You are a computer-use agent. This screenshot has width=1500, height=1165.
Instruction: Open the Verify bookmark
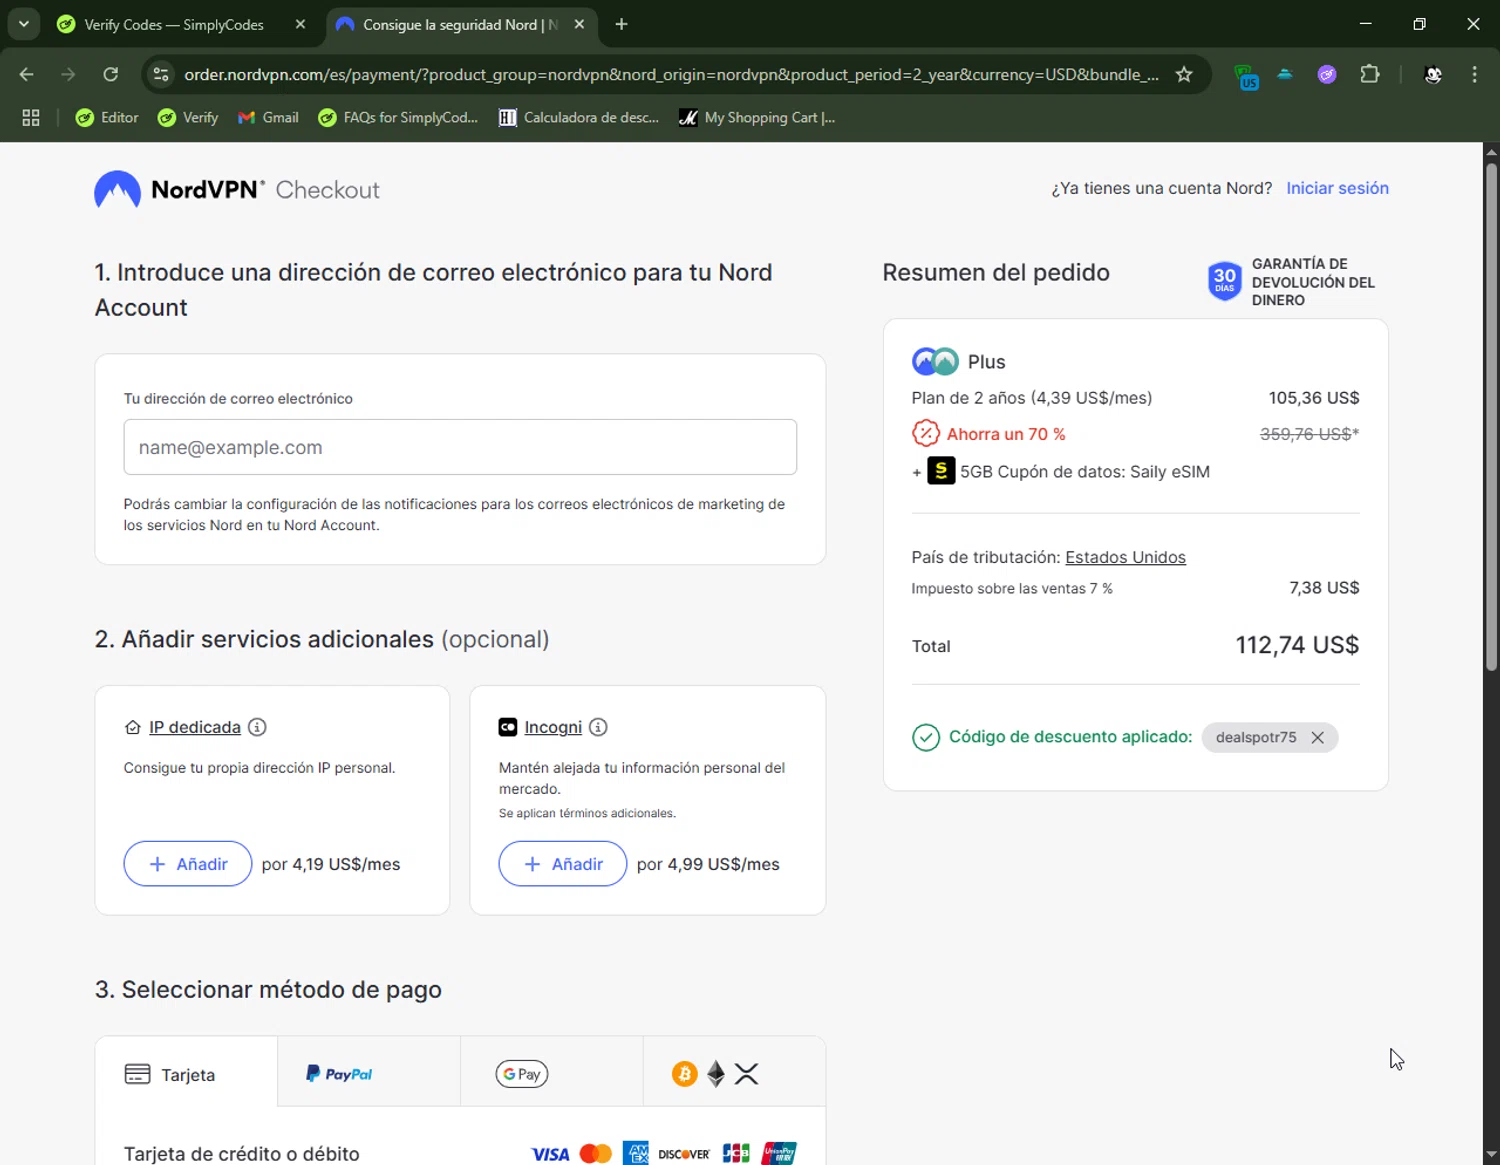[x=188, y=117]
